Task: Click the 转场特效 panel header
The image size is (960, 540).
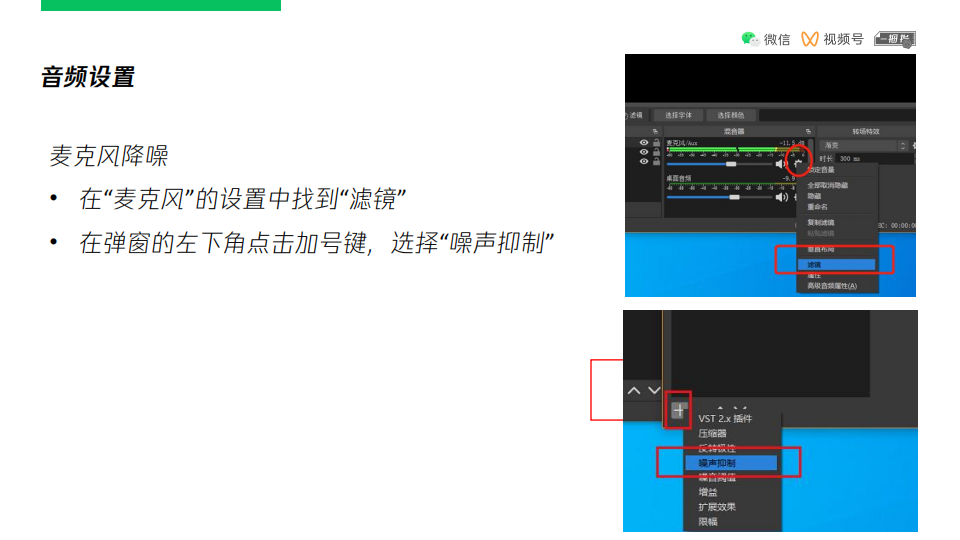Action: coord(866,131)
